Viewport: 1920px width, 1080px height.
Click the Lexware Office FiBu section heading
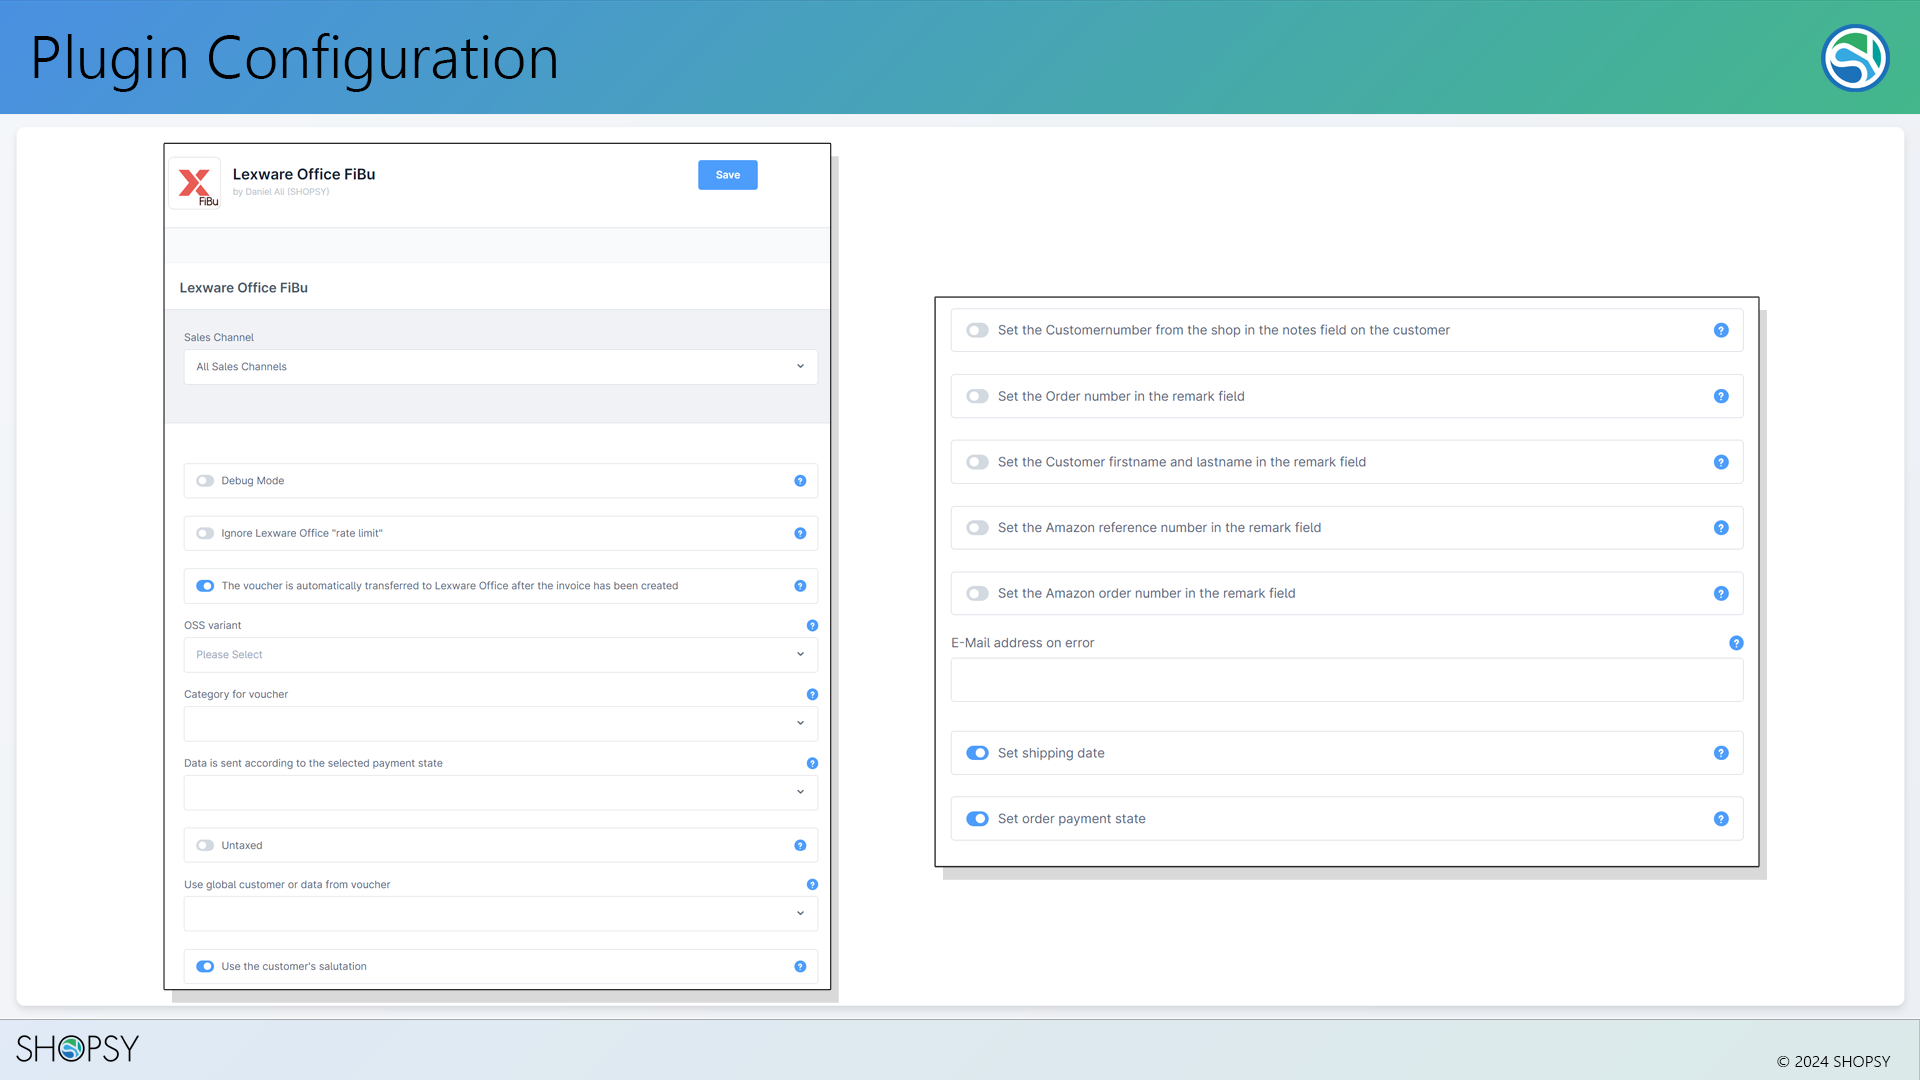tap(244, 288)
